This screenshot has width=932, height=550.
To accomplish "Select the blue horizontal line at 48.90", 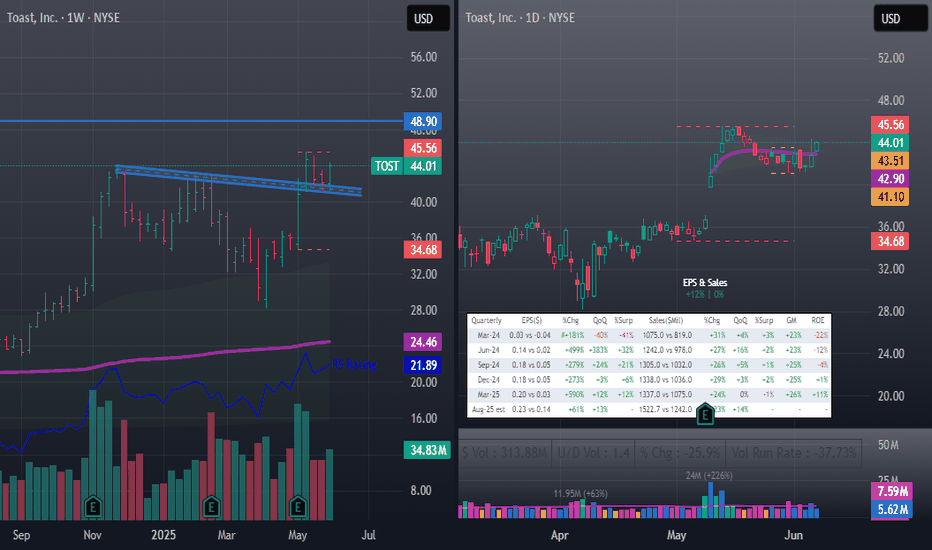I will click(201, 121).
